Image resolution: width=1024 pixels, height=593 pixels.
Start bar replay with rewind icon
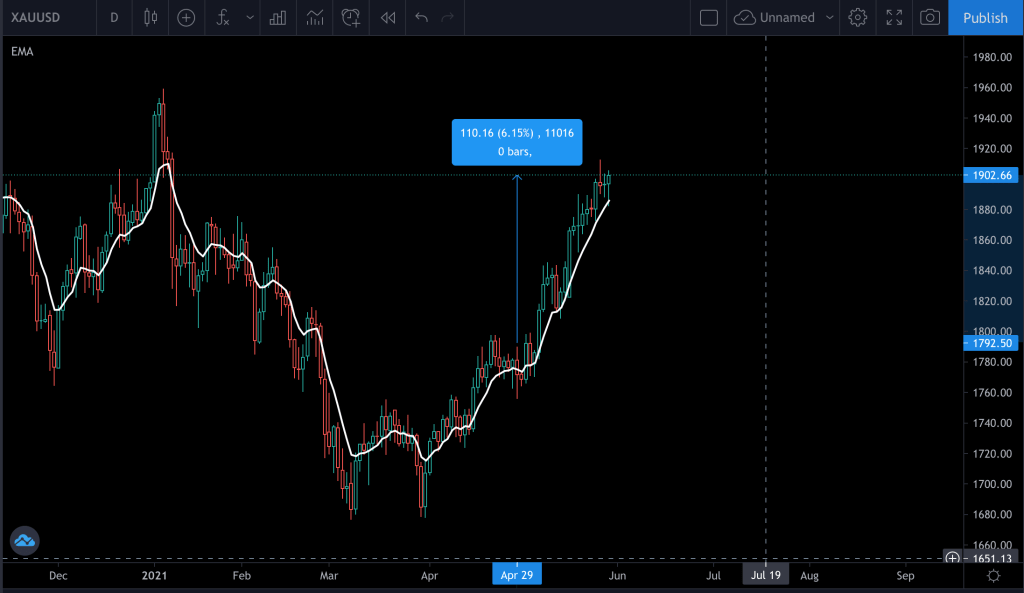(388, 17)
